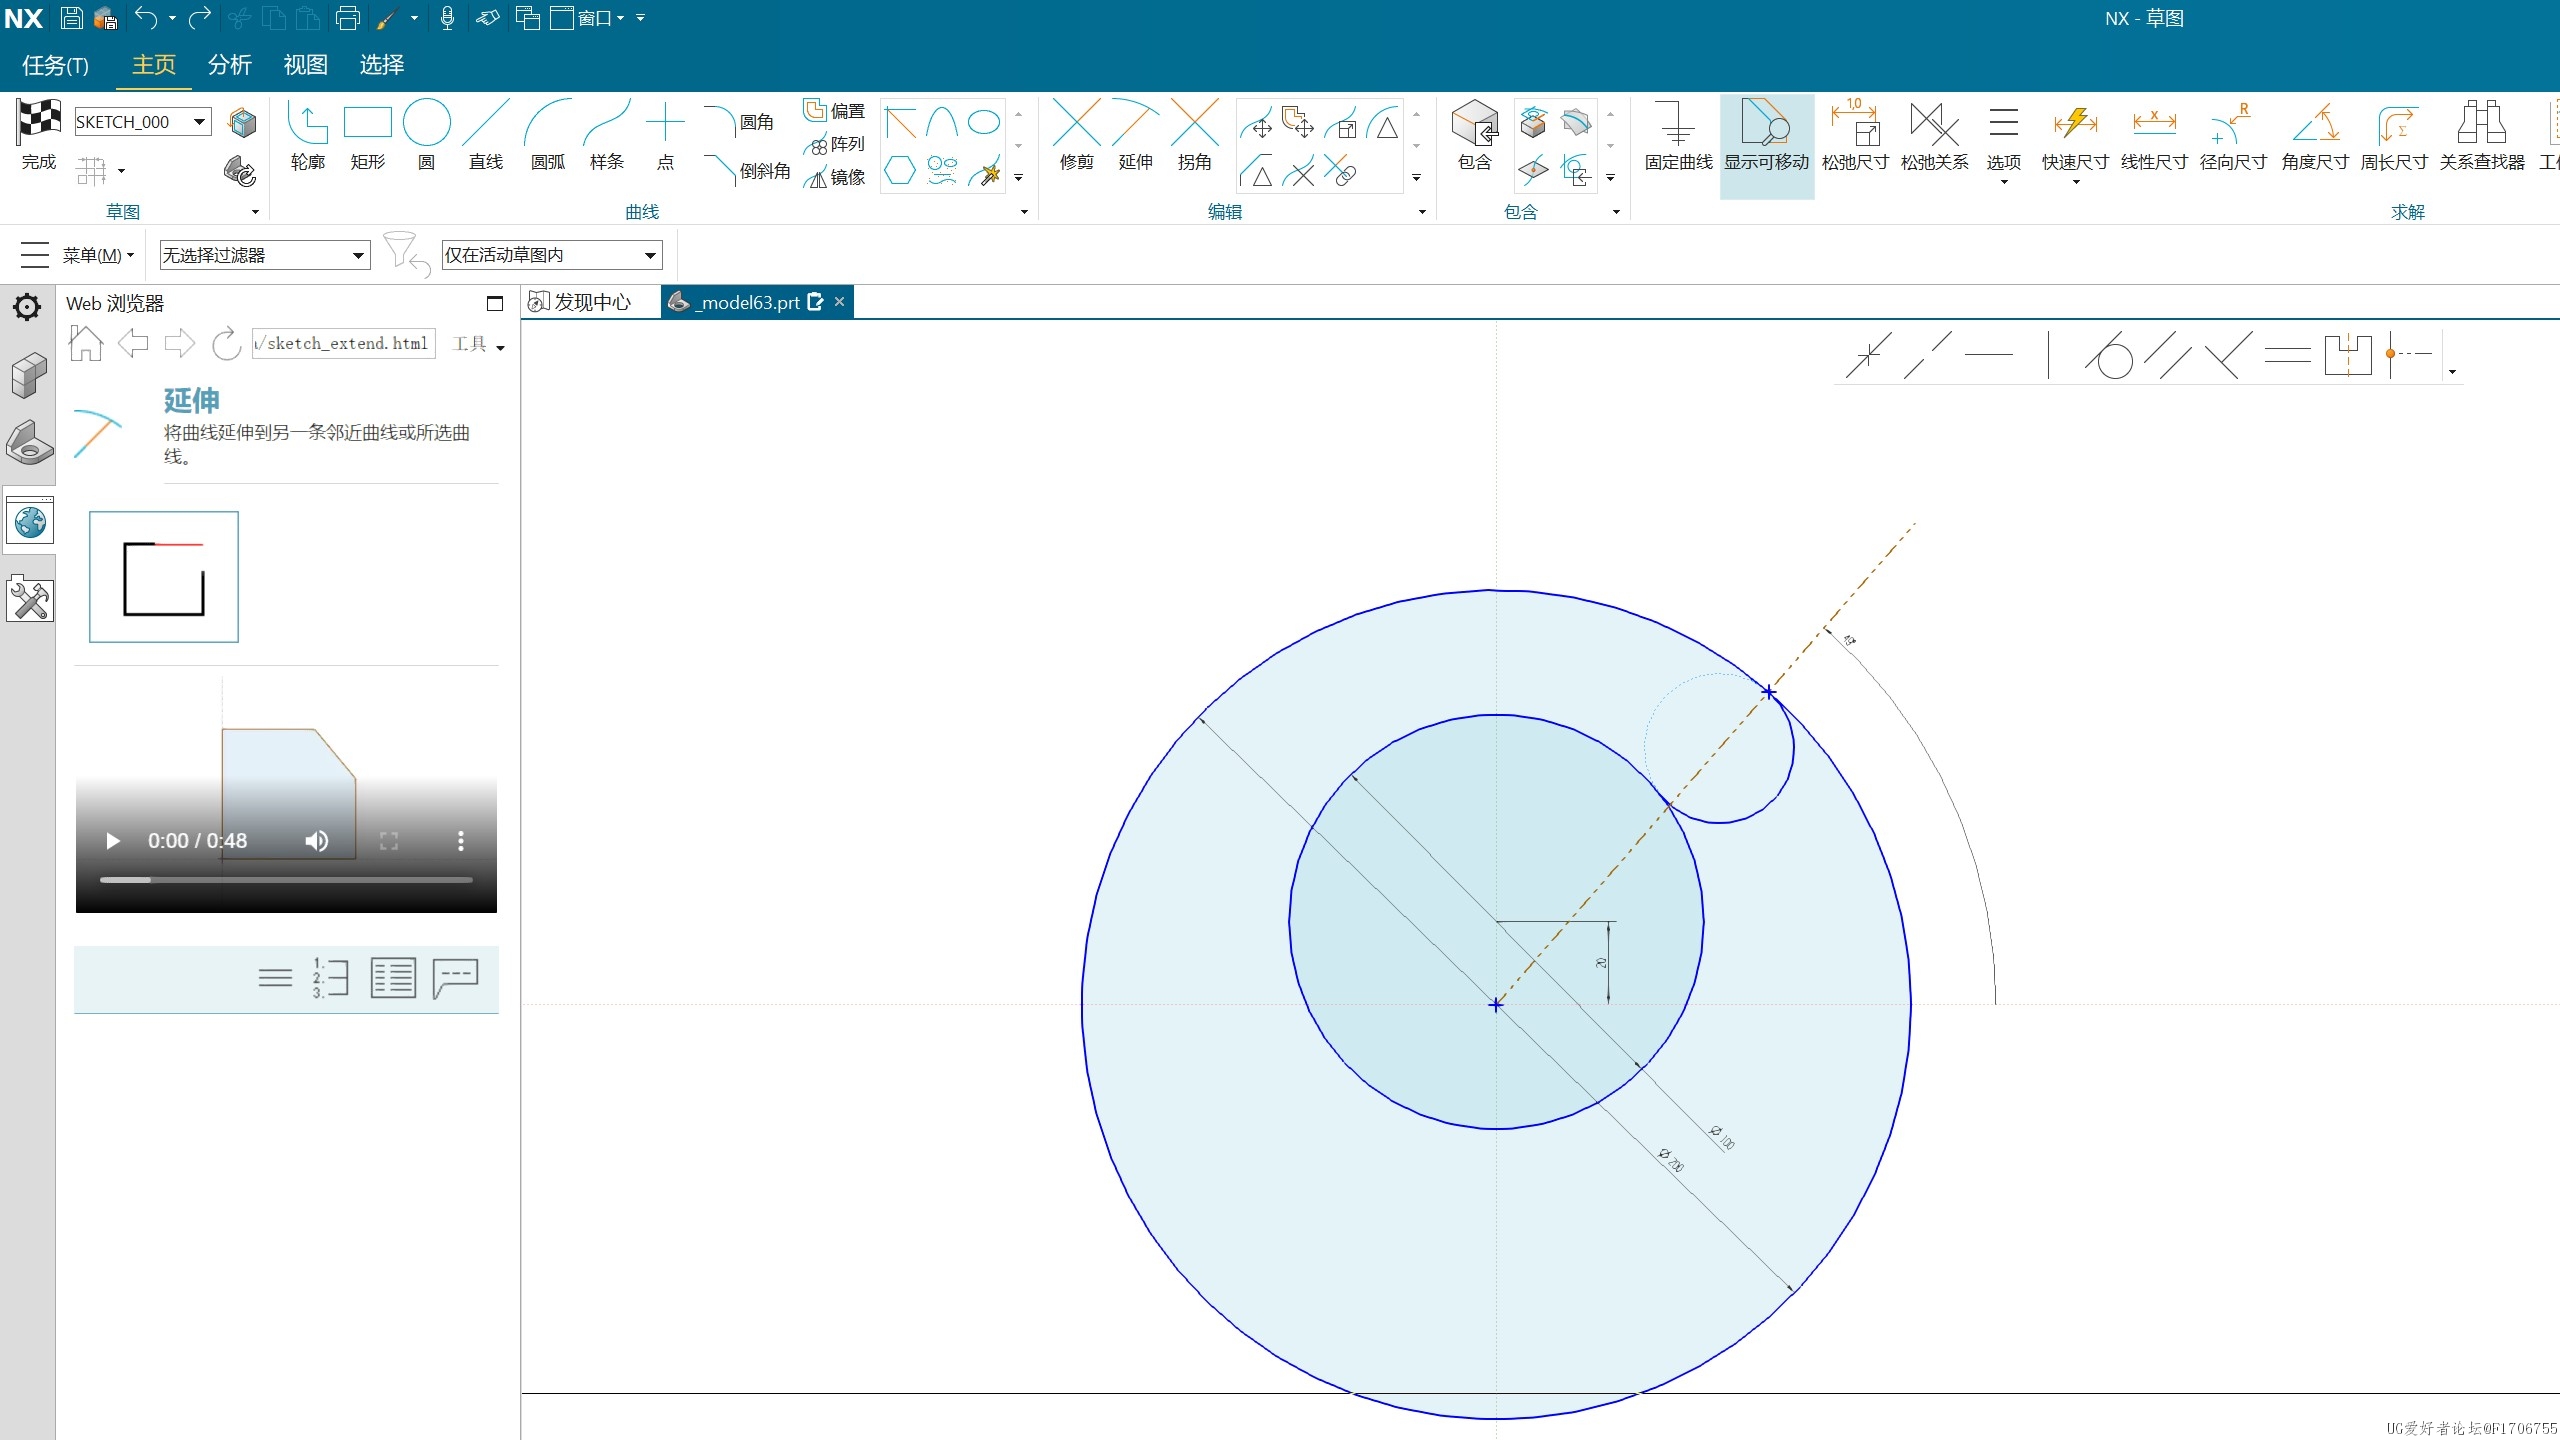The image size is (2560, 1440).
Task: Click the Mirror (镜像) curve tool
Action: click(x=835, y=177)
